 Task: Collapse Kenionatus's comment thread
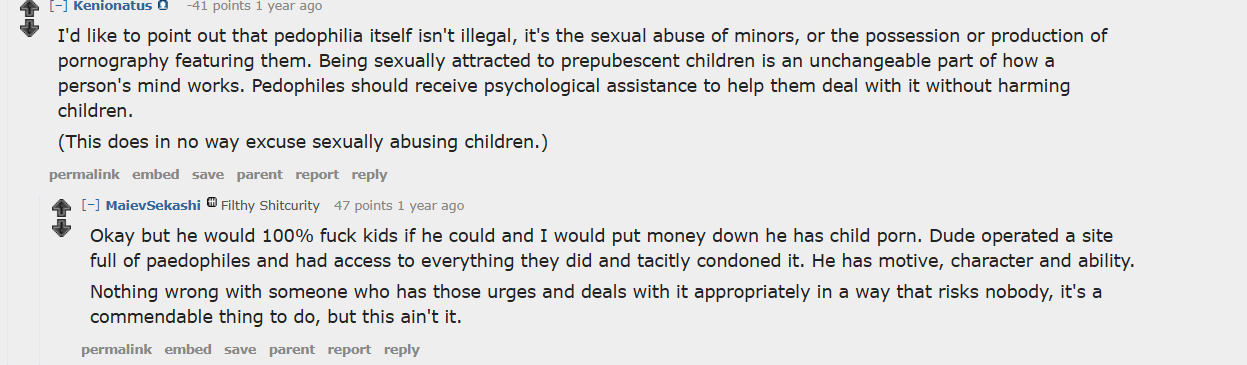click(x=58, y=6)
